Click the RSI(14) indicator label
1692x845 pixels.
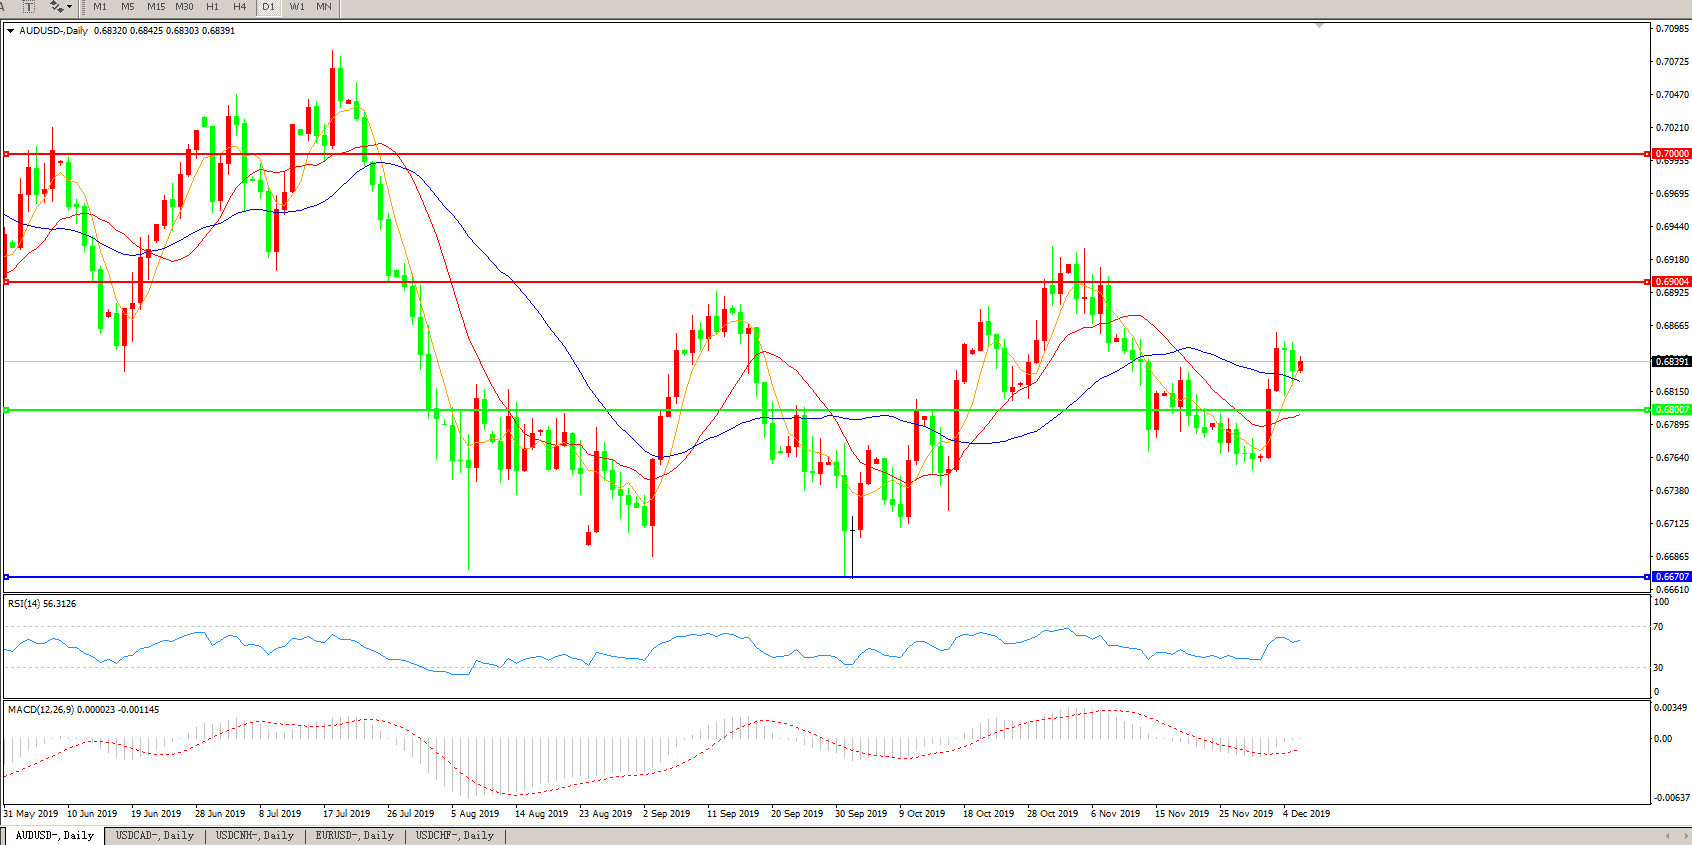tap(41, 604)
